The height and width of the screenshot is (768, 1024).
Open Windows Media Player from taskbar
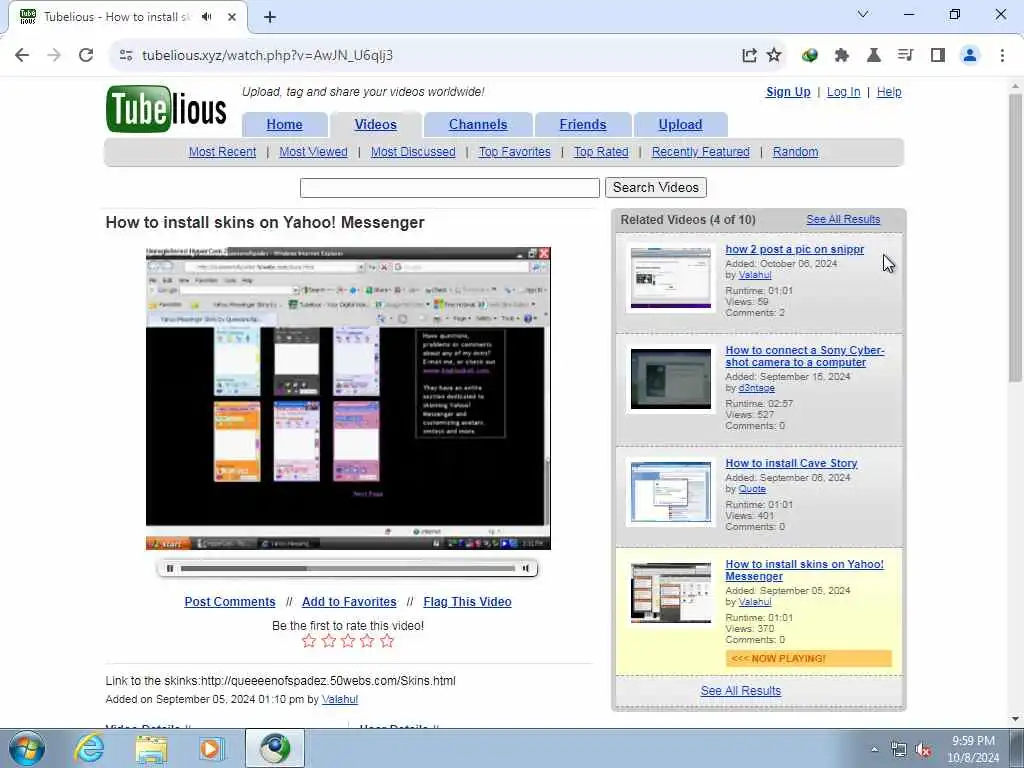coord(212,748)
